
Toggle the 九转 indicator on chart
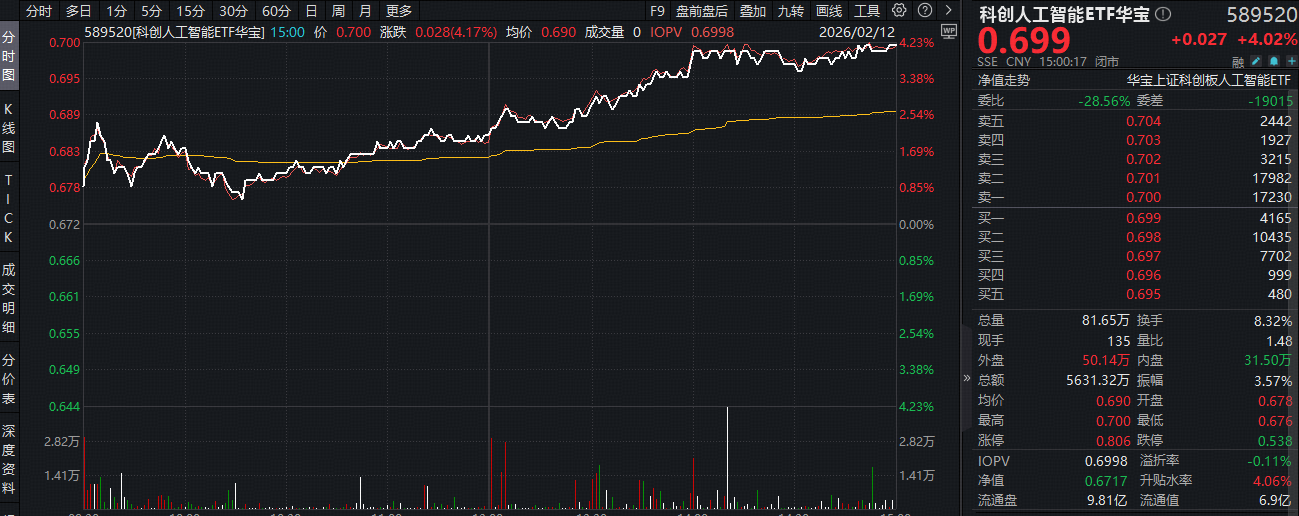[790, 11]
